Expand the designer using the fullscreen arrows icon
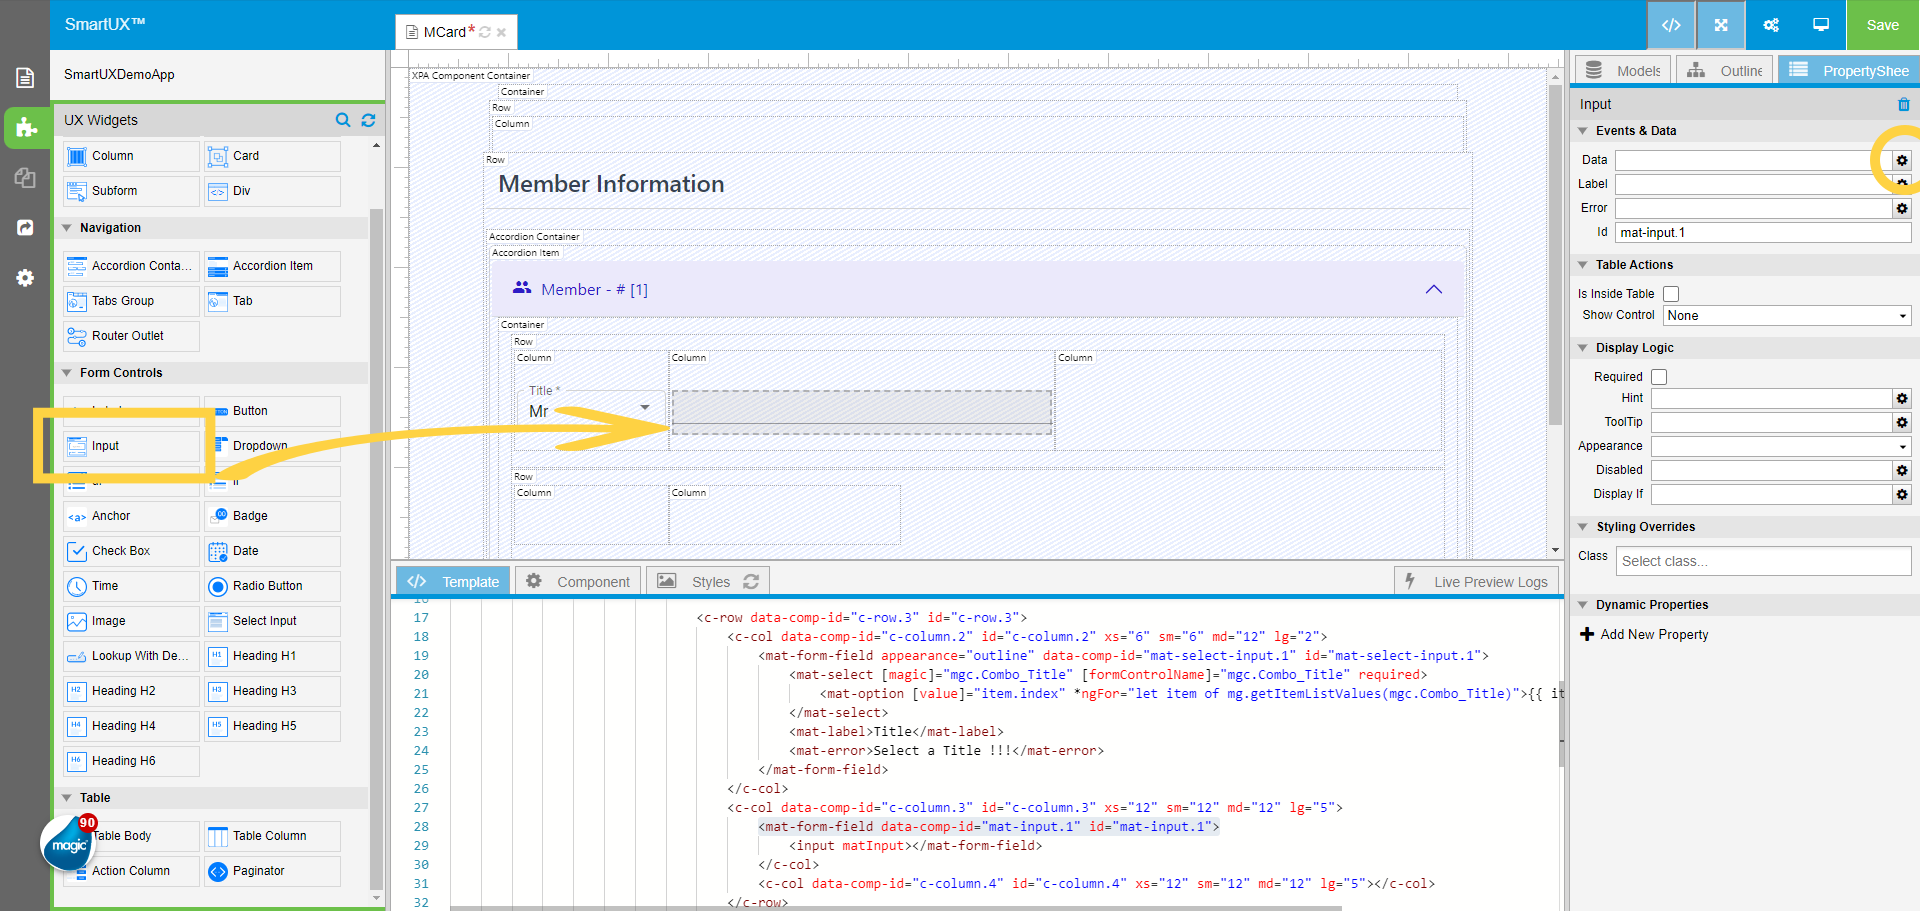 [1720, 25]
